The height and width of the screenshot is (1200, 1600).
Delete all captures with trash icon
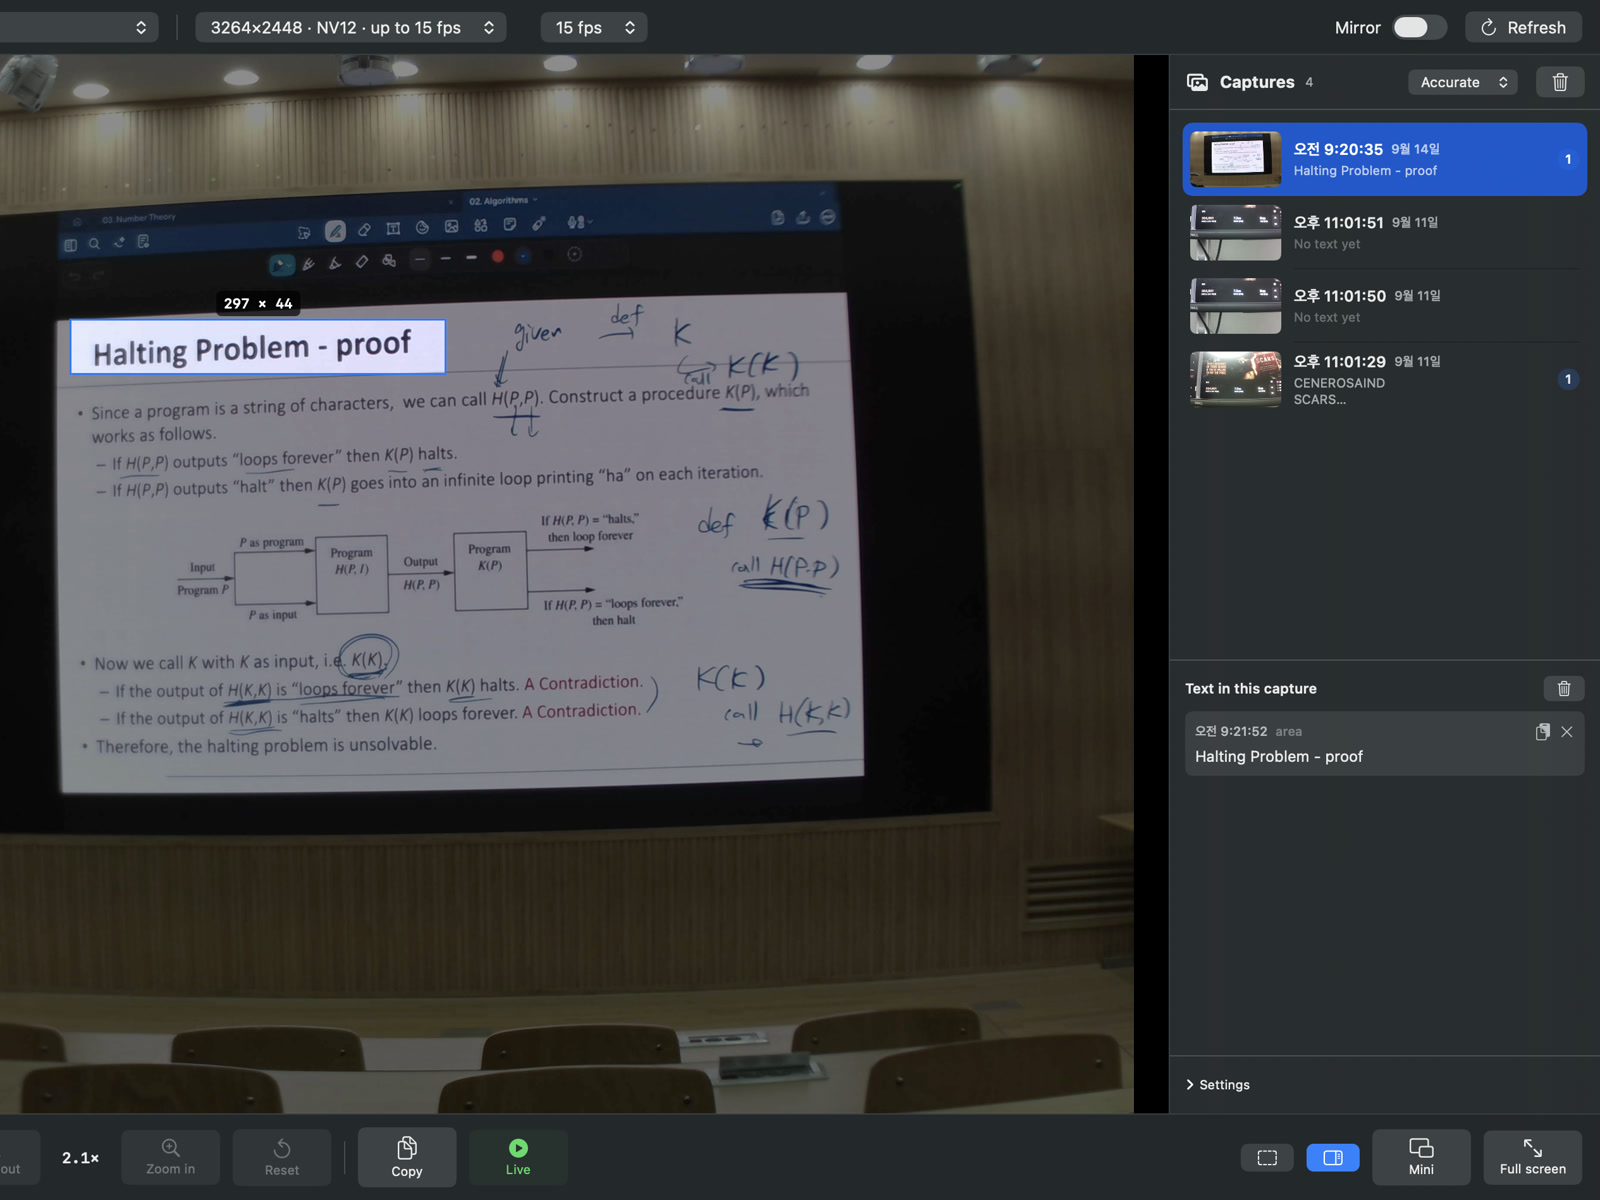(1560, 82)
